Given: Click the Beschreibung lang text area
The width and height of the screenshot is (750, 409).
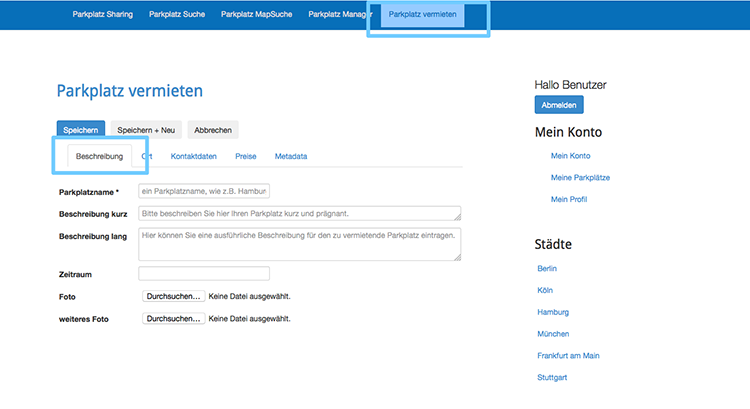Looking at the screenshot, I should pos(299,243).
